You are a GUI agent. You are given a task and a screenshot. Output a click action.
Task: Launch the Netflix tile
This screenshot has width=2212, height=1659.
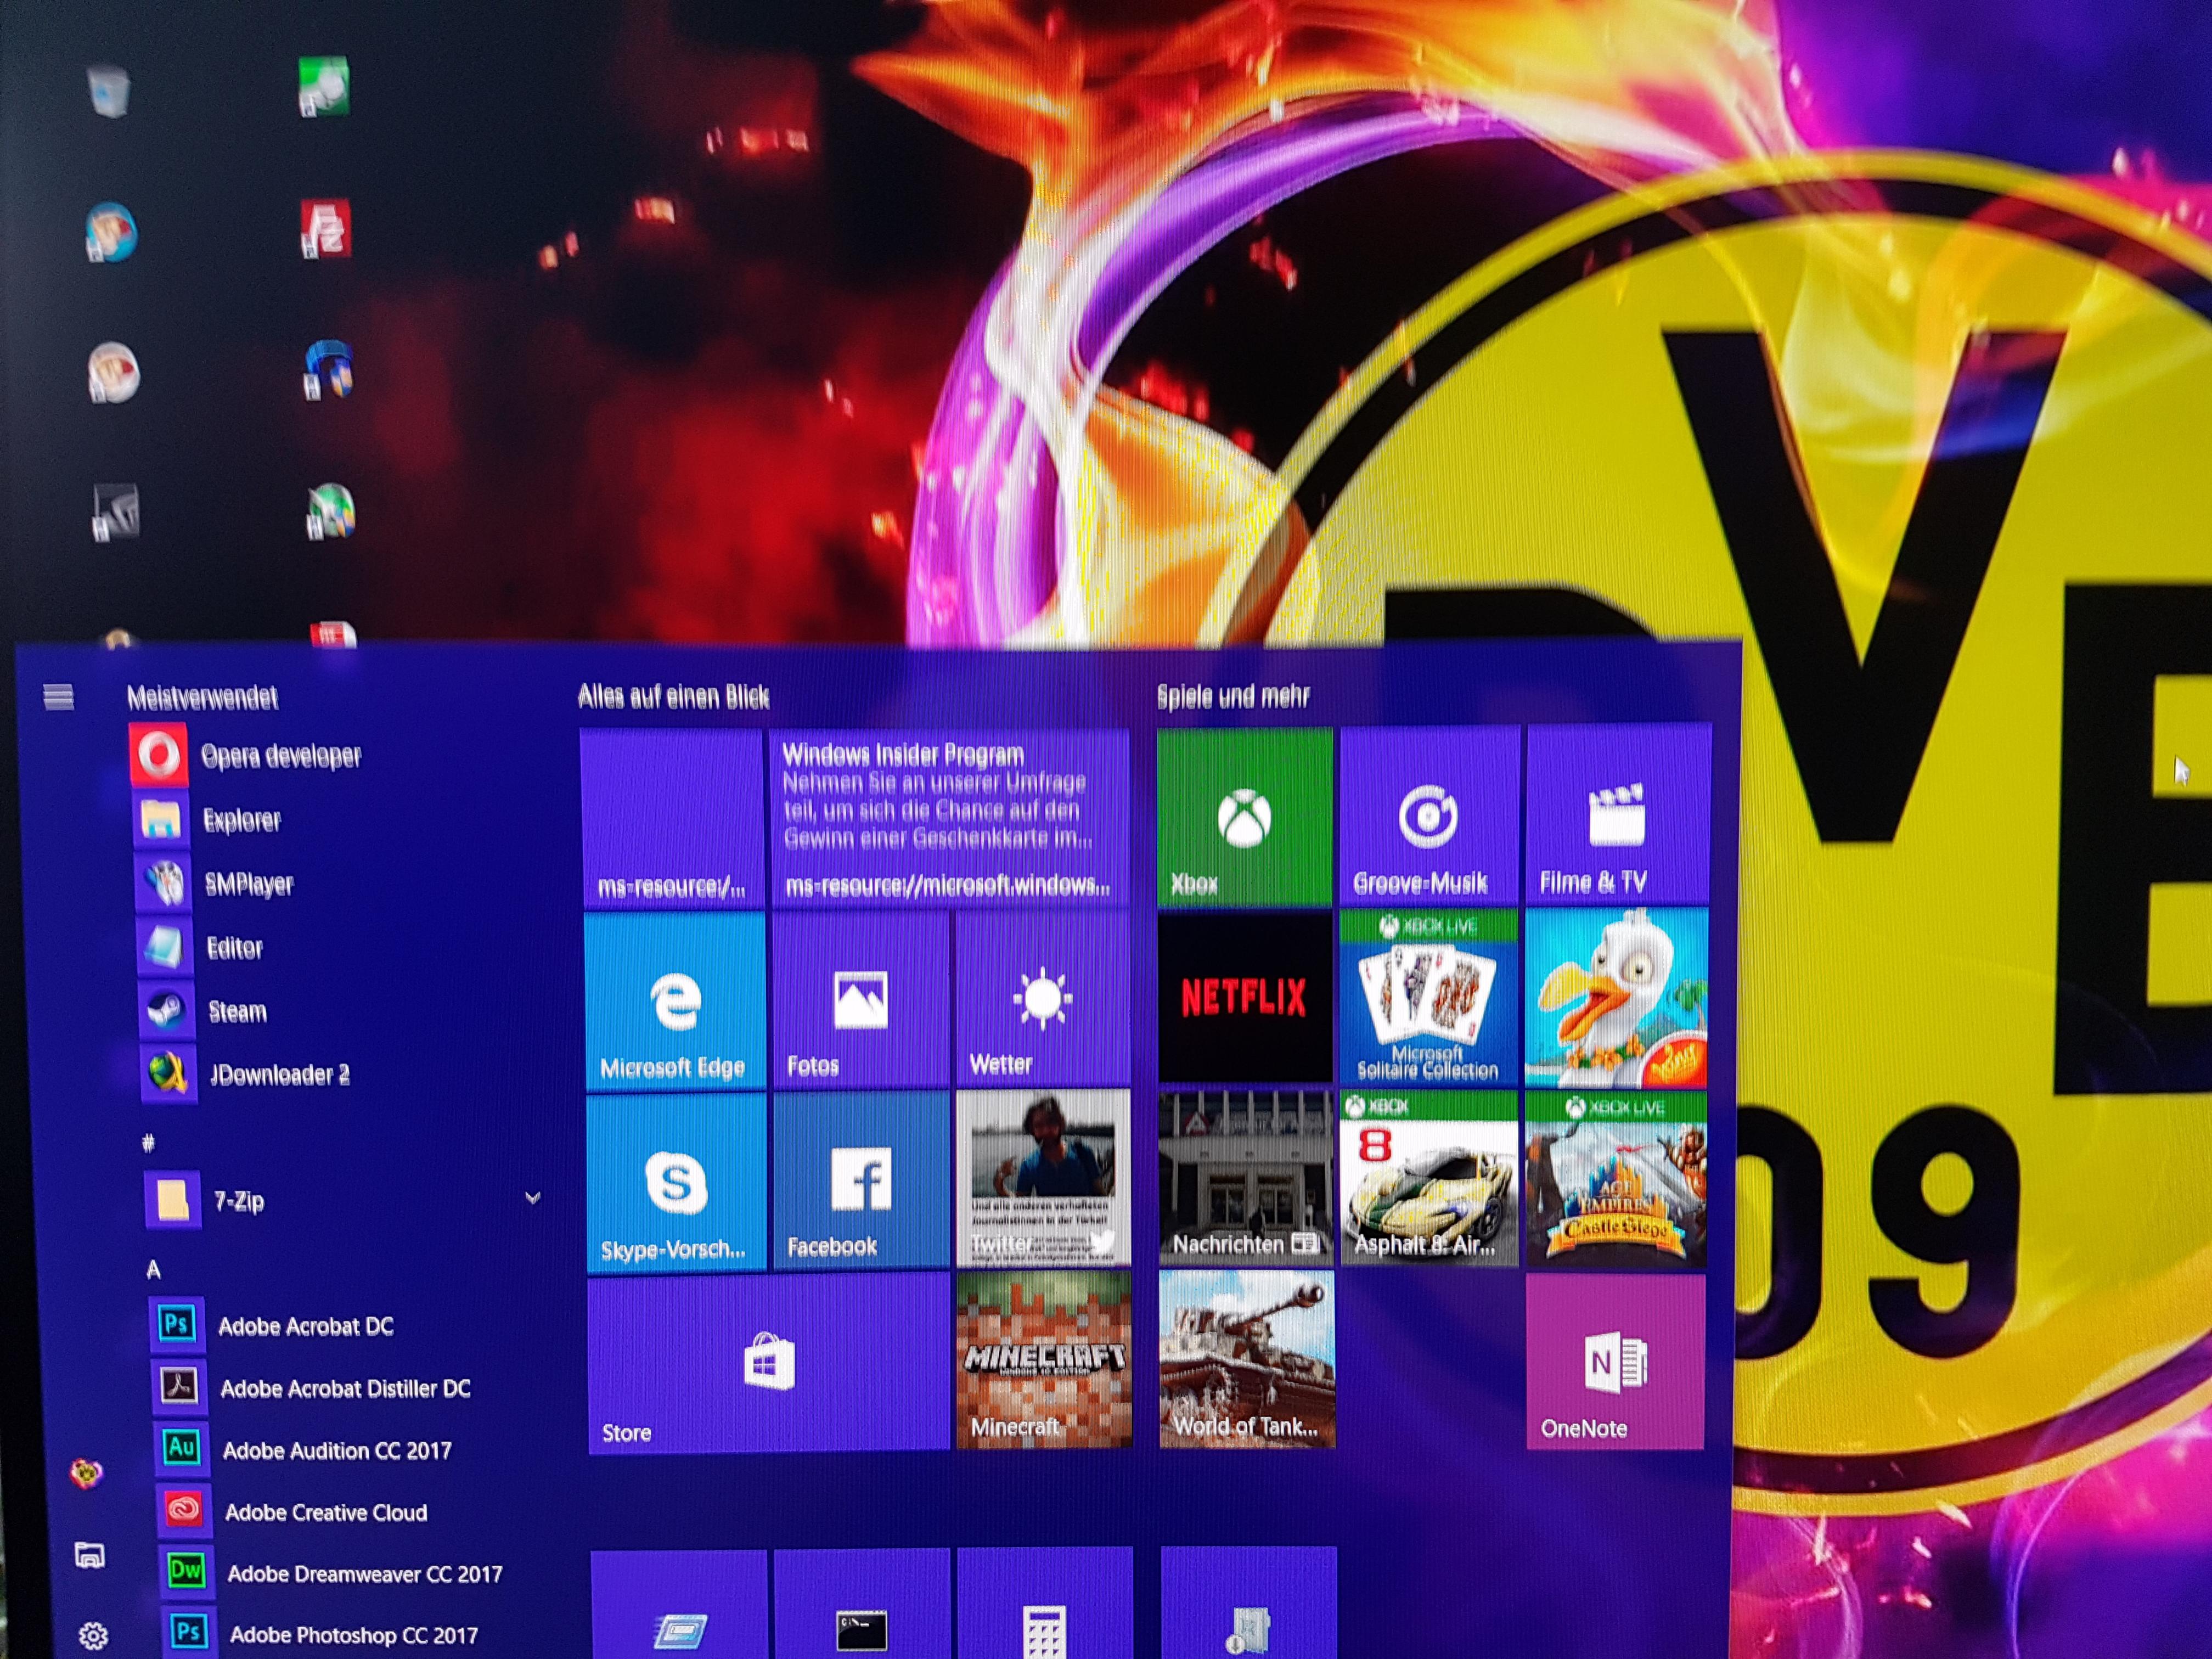click(x=1244, y=997)
